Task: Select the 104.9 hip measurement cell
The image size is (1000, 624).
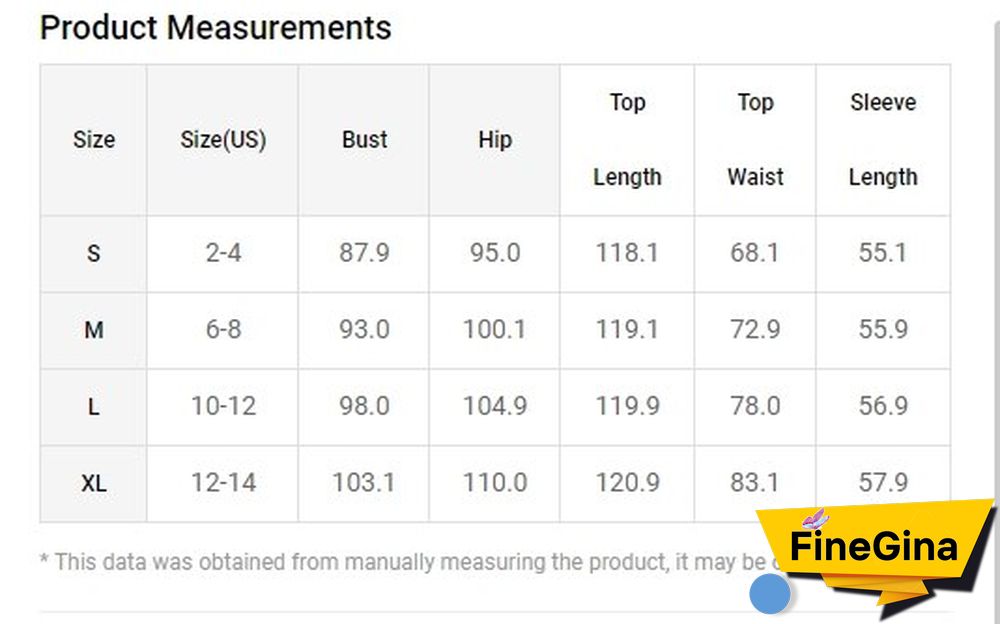Action: [494, 406]
